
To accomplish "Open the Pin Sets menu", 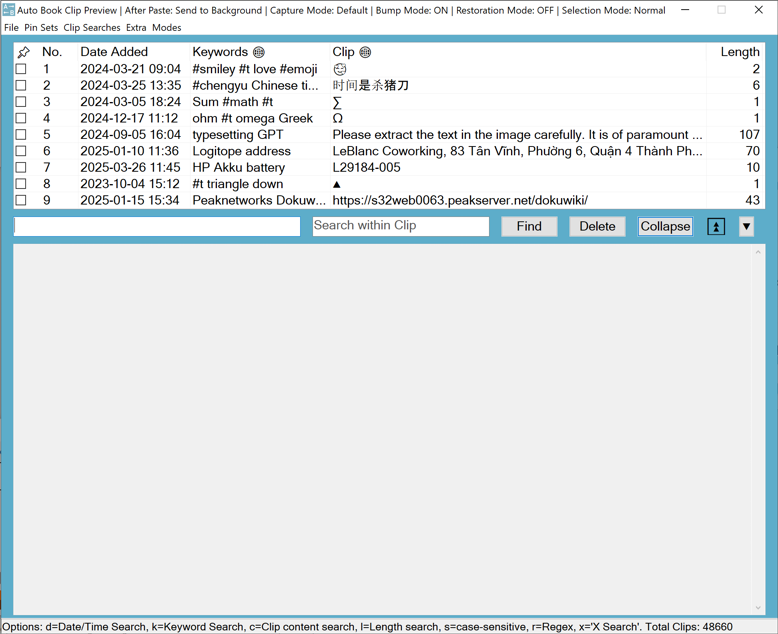I will coord(41,28).
